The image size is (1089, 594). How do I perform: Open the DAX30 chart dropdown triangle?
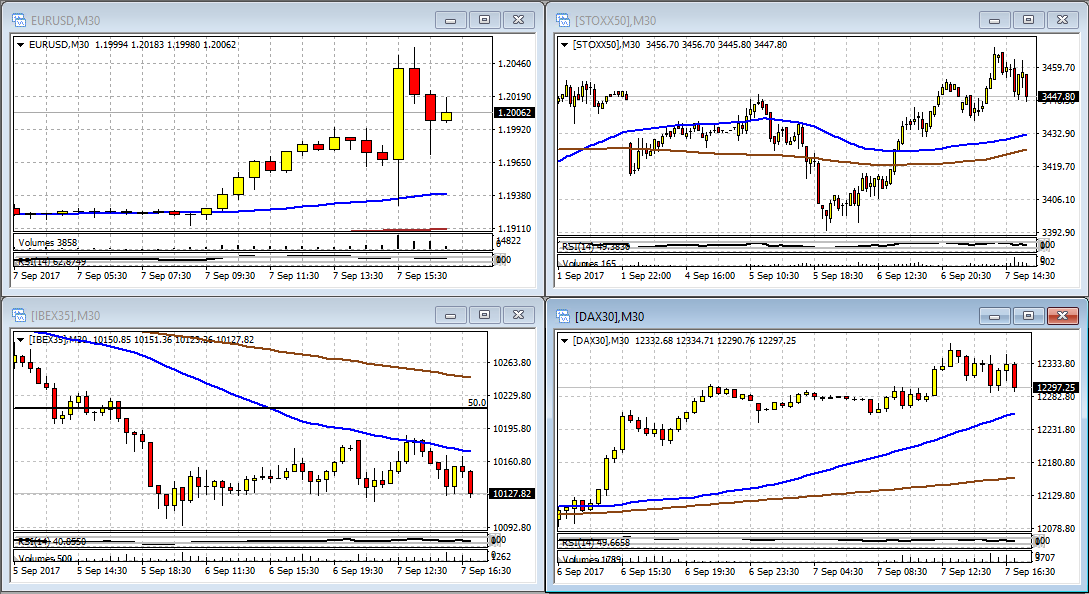pyautogui.click(x=565, y=340)
